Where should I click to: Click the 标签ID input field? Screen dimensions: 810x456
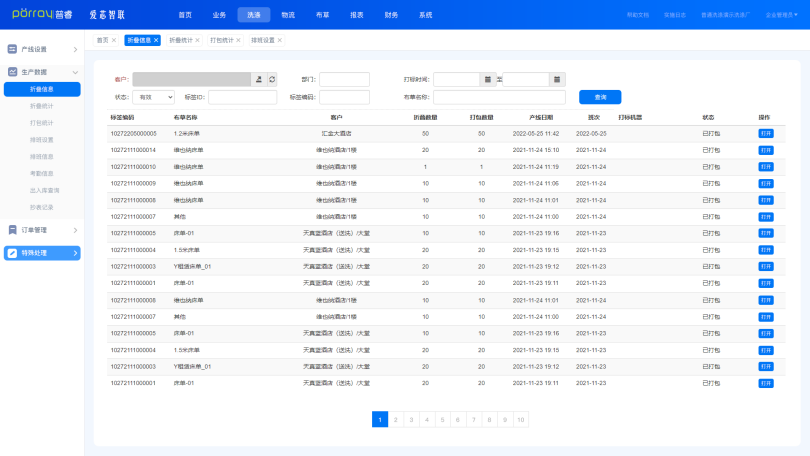(x=242, y=97)
